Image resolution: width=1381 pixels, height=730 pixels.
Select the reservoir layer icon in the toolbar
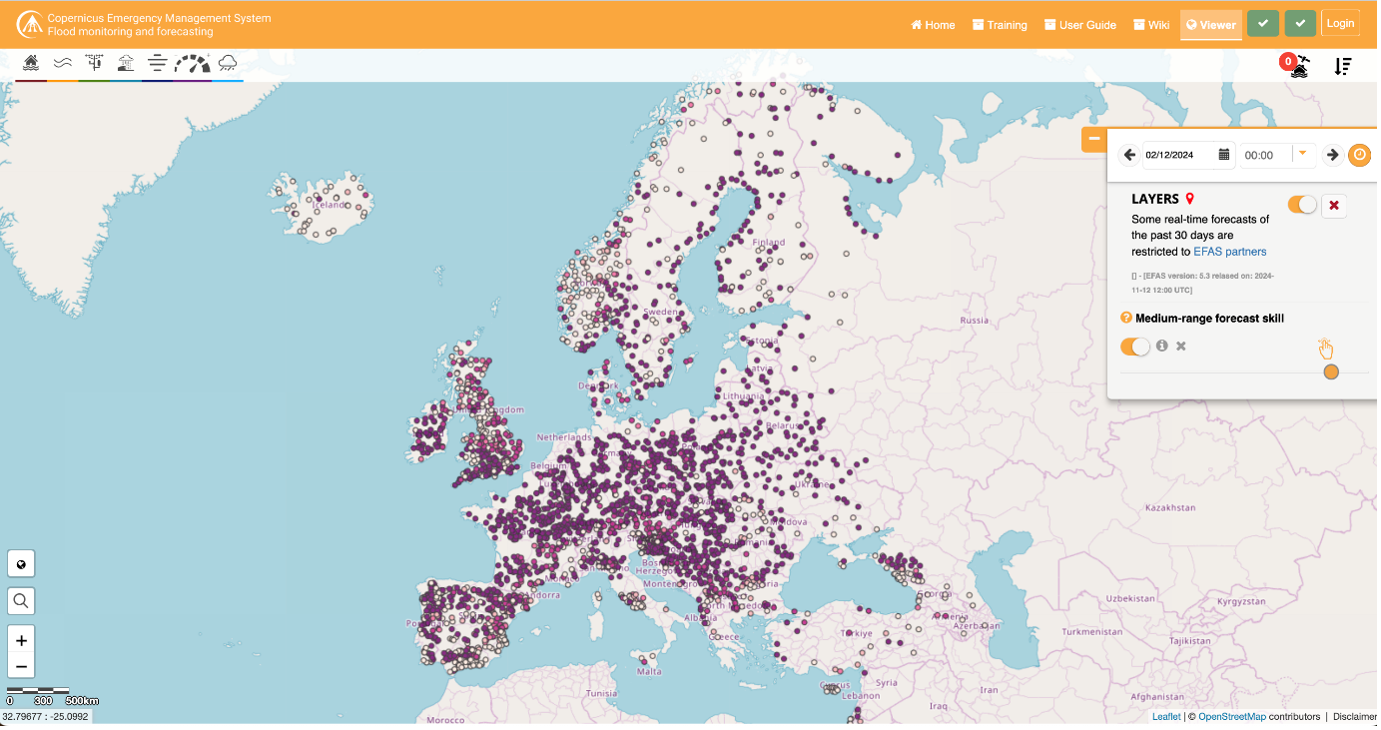pyautogui.click(x=126, y=62)
